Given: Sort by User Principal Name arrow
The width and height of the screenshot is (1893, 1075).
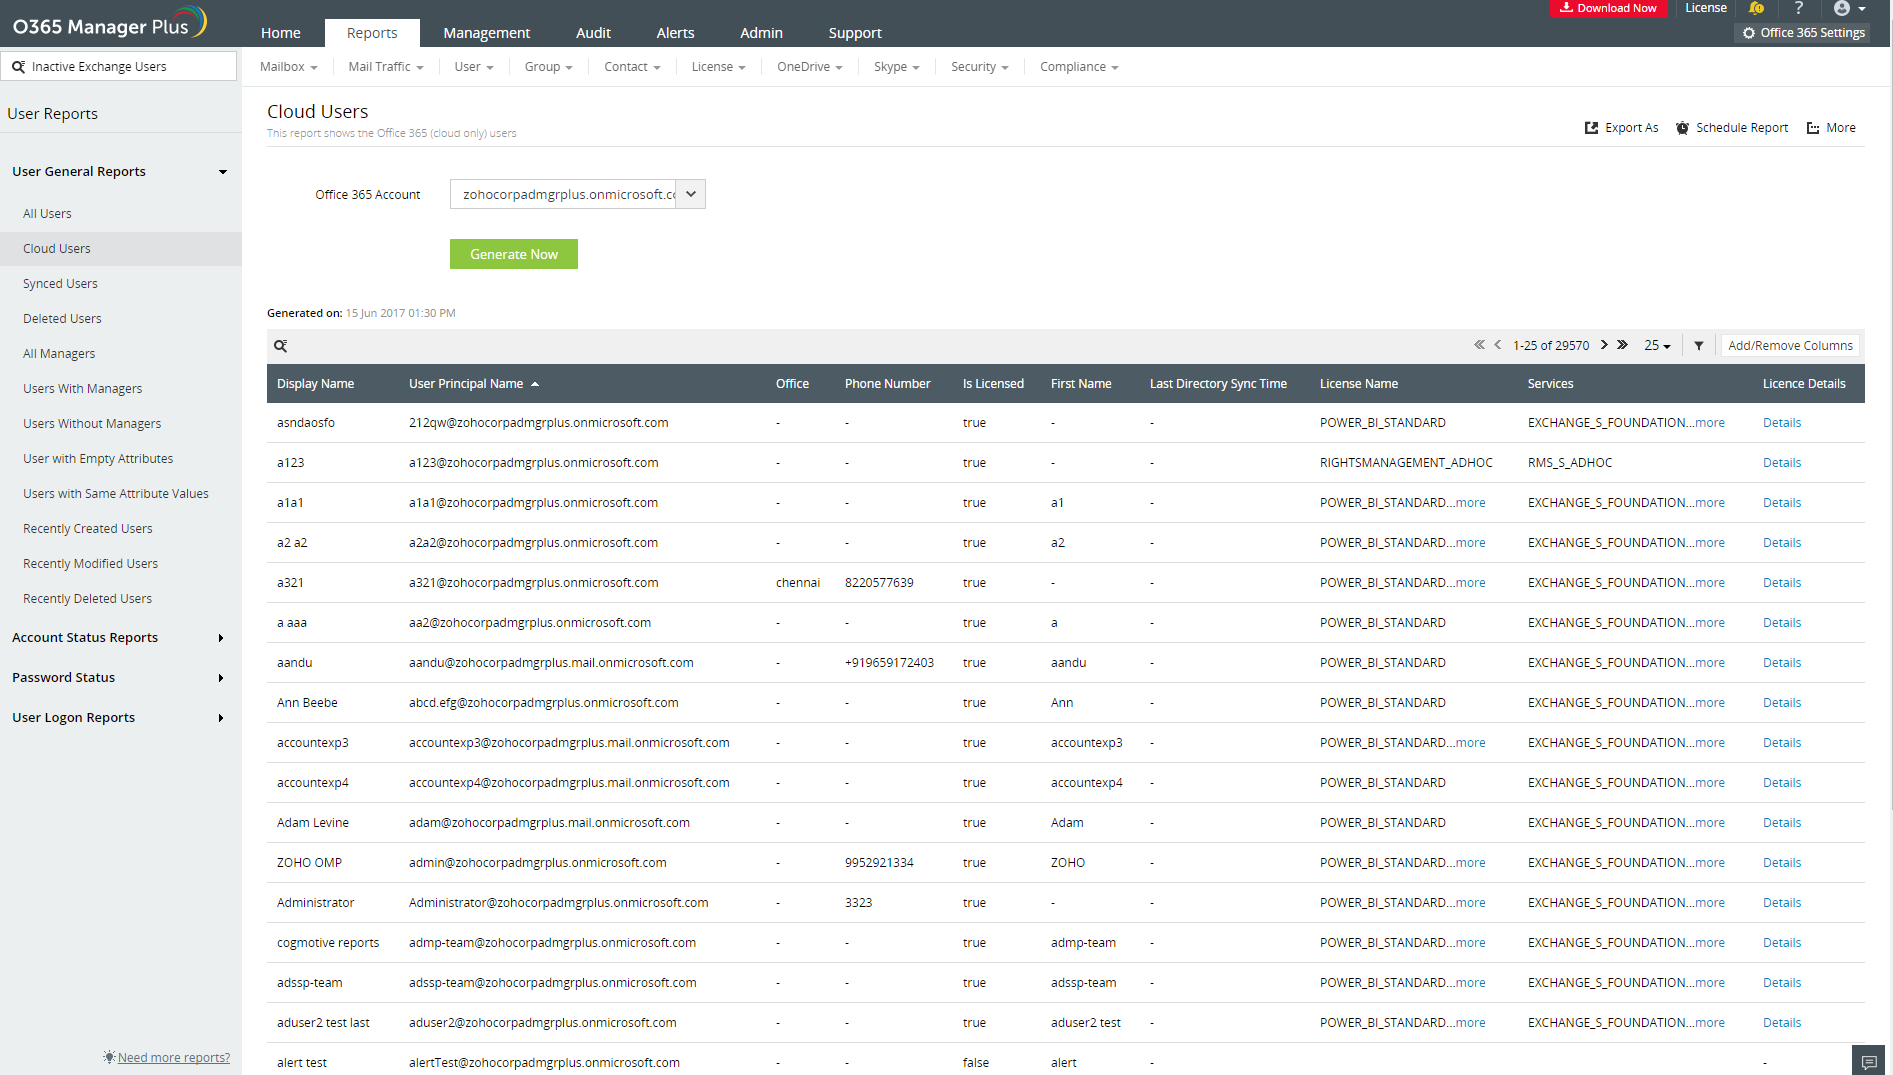Looking at the screenshot, I should click(x=535, y=384).
